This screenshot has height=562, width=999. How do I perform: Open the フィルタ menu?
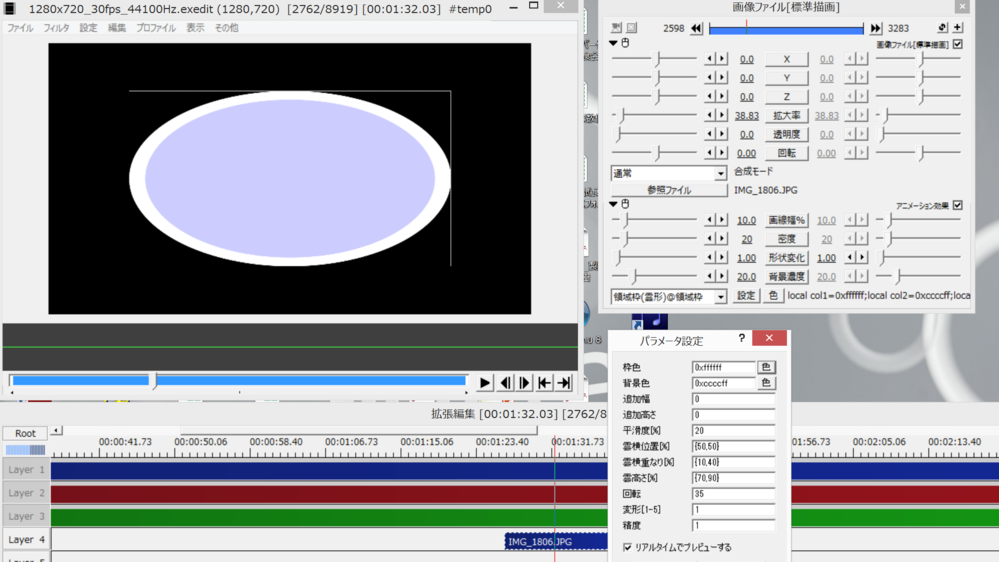[x=56, y=28]
